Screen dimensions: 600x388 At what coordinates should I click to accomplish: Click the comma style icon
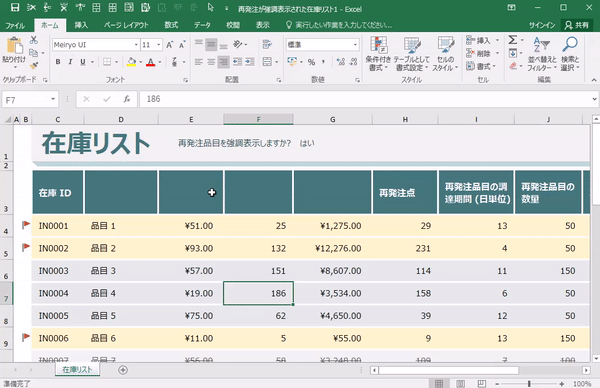(x=323, y=62)
